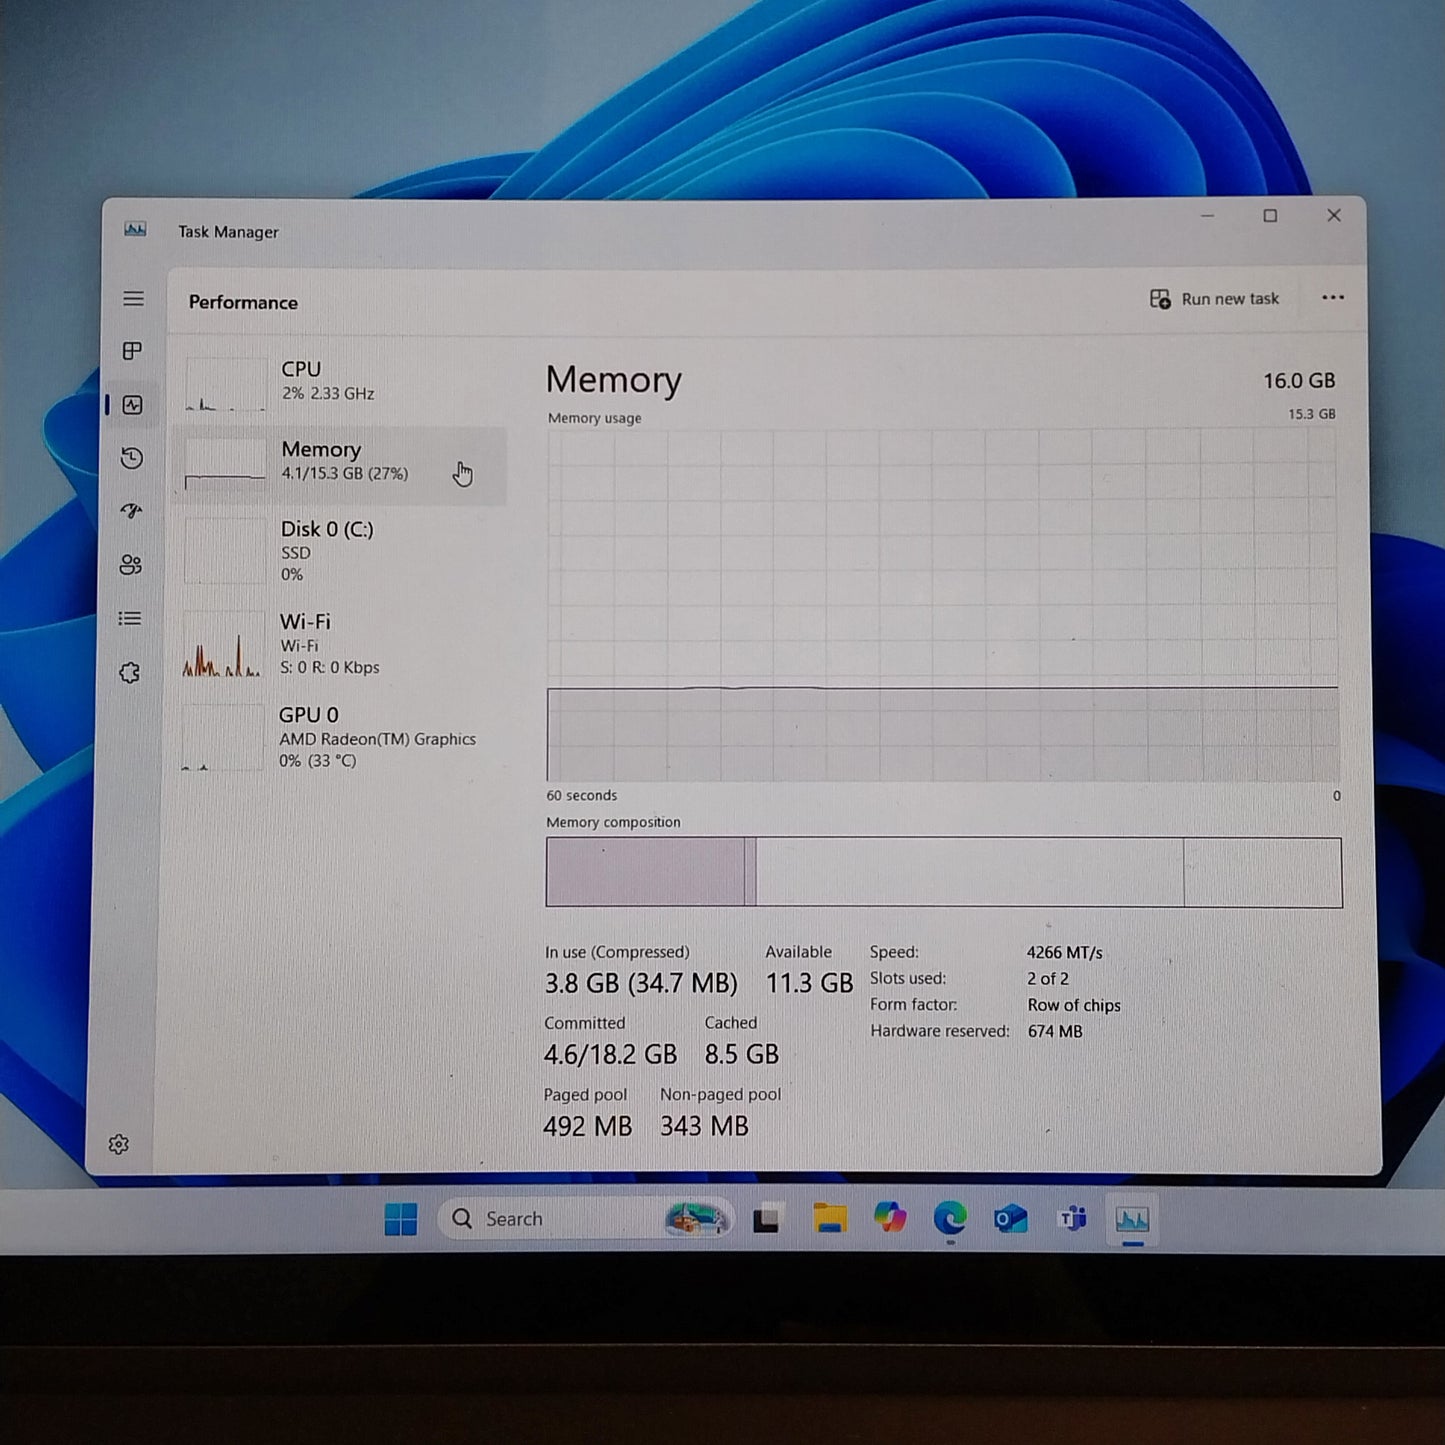Viewport: 1445px width, 1445px height.
Task: Click the Available value 11.3 GB
Action: point(809,984)
